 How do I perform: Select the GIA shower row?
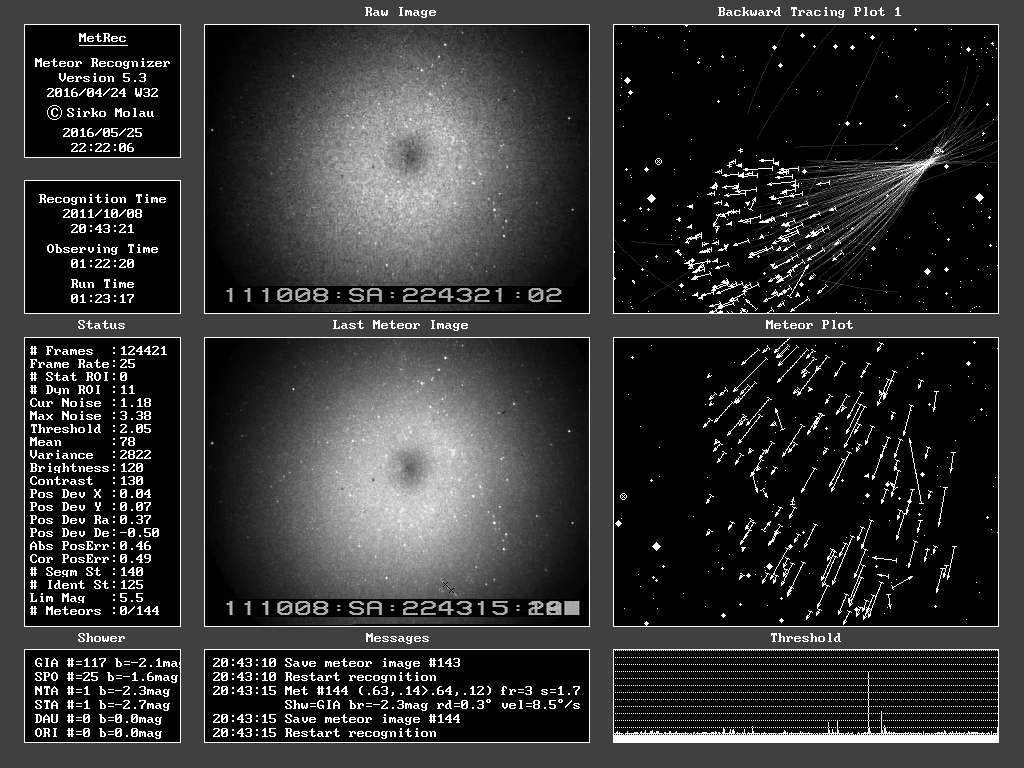point(102,663)
